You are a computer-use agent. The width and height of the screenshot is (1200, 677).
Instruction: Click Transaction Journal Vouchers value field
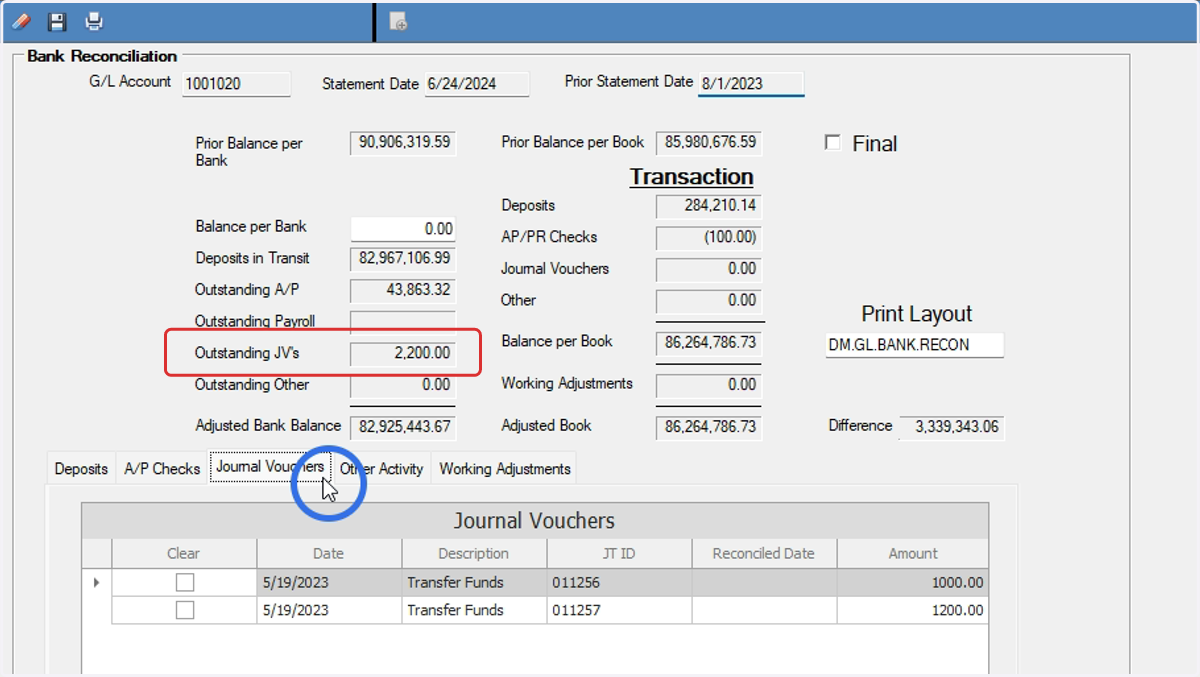pyautogui.click(x=709, y=269)
